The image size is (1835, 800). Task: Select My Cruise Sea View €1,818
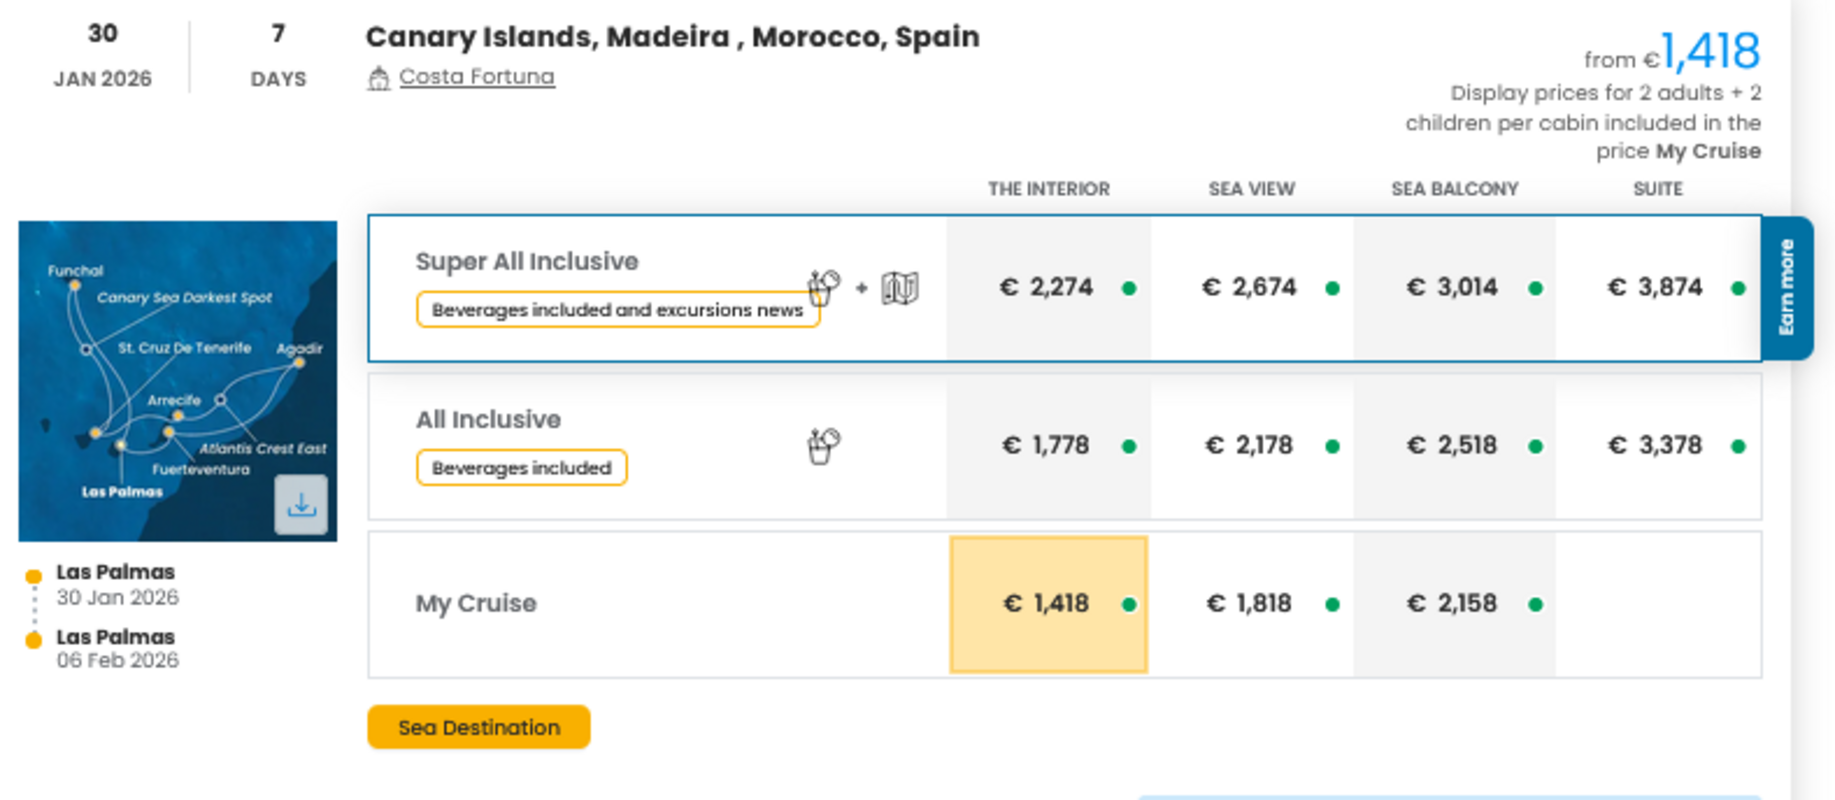1250,604
